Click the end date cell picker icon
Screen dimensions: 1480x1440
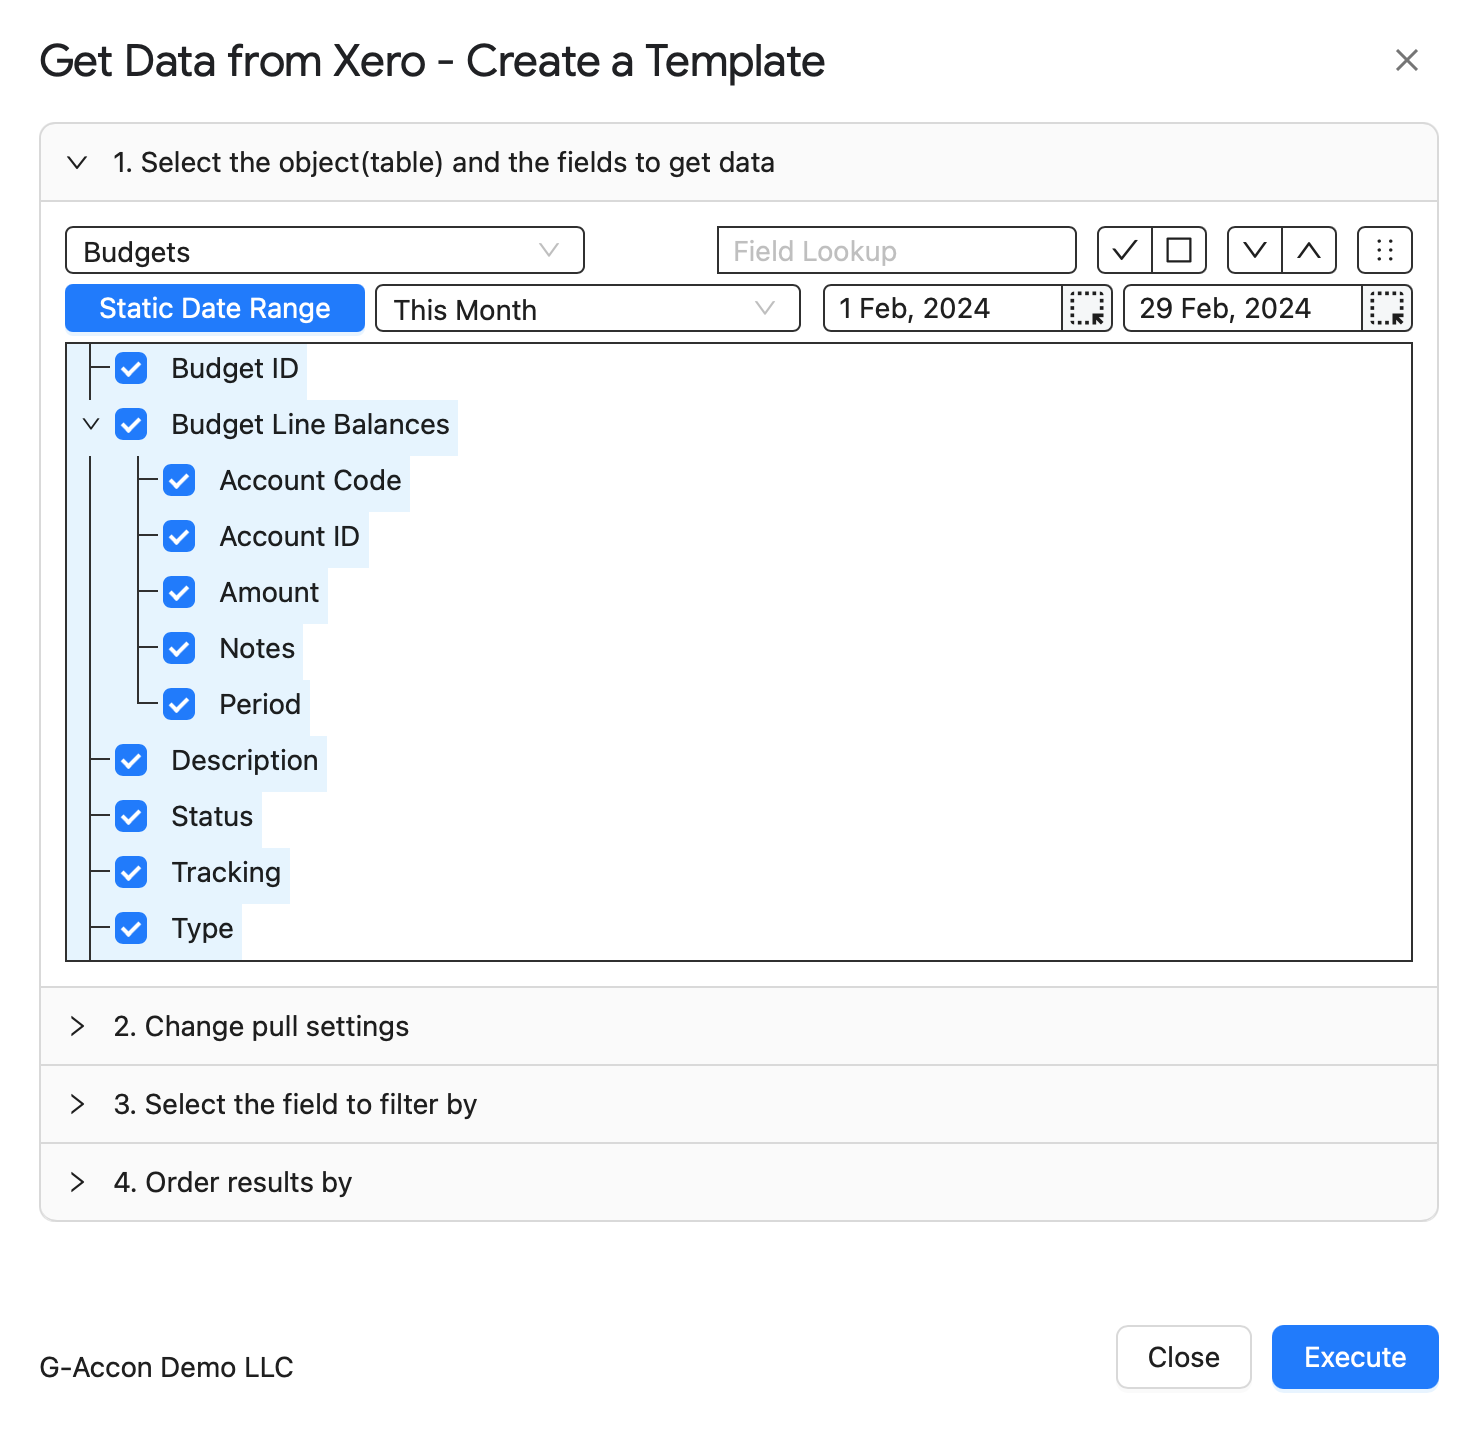pyautogui.click(x=1387, y=308)
